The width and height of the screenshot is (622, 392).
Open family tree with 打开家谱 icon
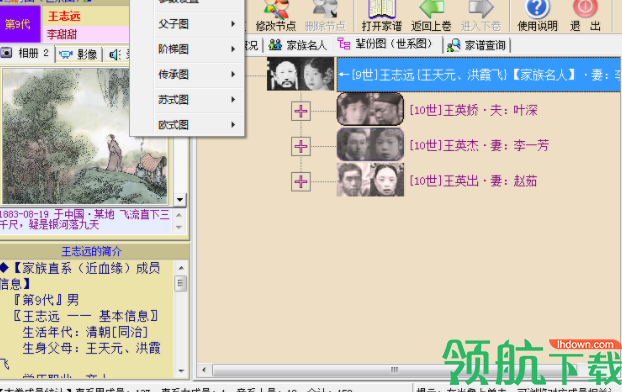pyautogui.click(x=382, y=16)
